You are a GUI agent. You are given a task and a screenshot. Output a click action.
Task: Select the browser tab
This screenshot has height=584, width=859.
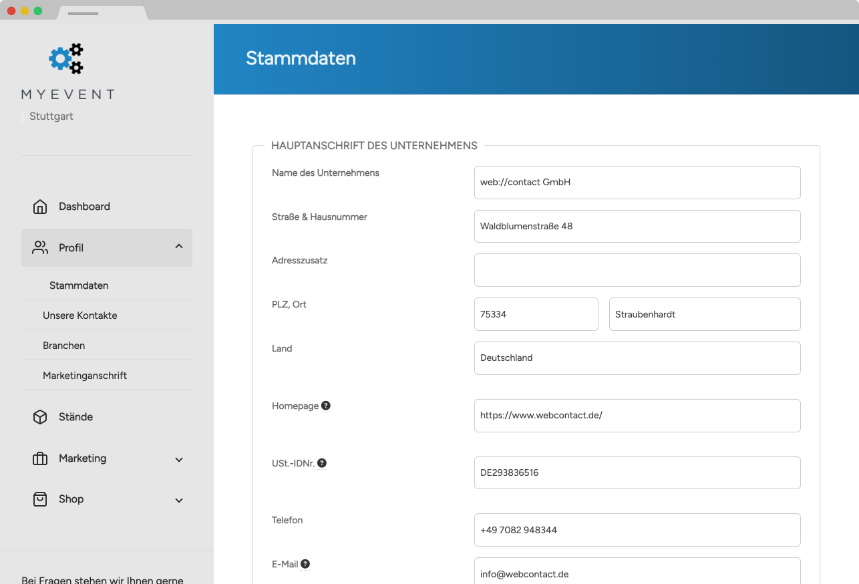[102, 13]
